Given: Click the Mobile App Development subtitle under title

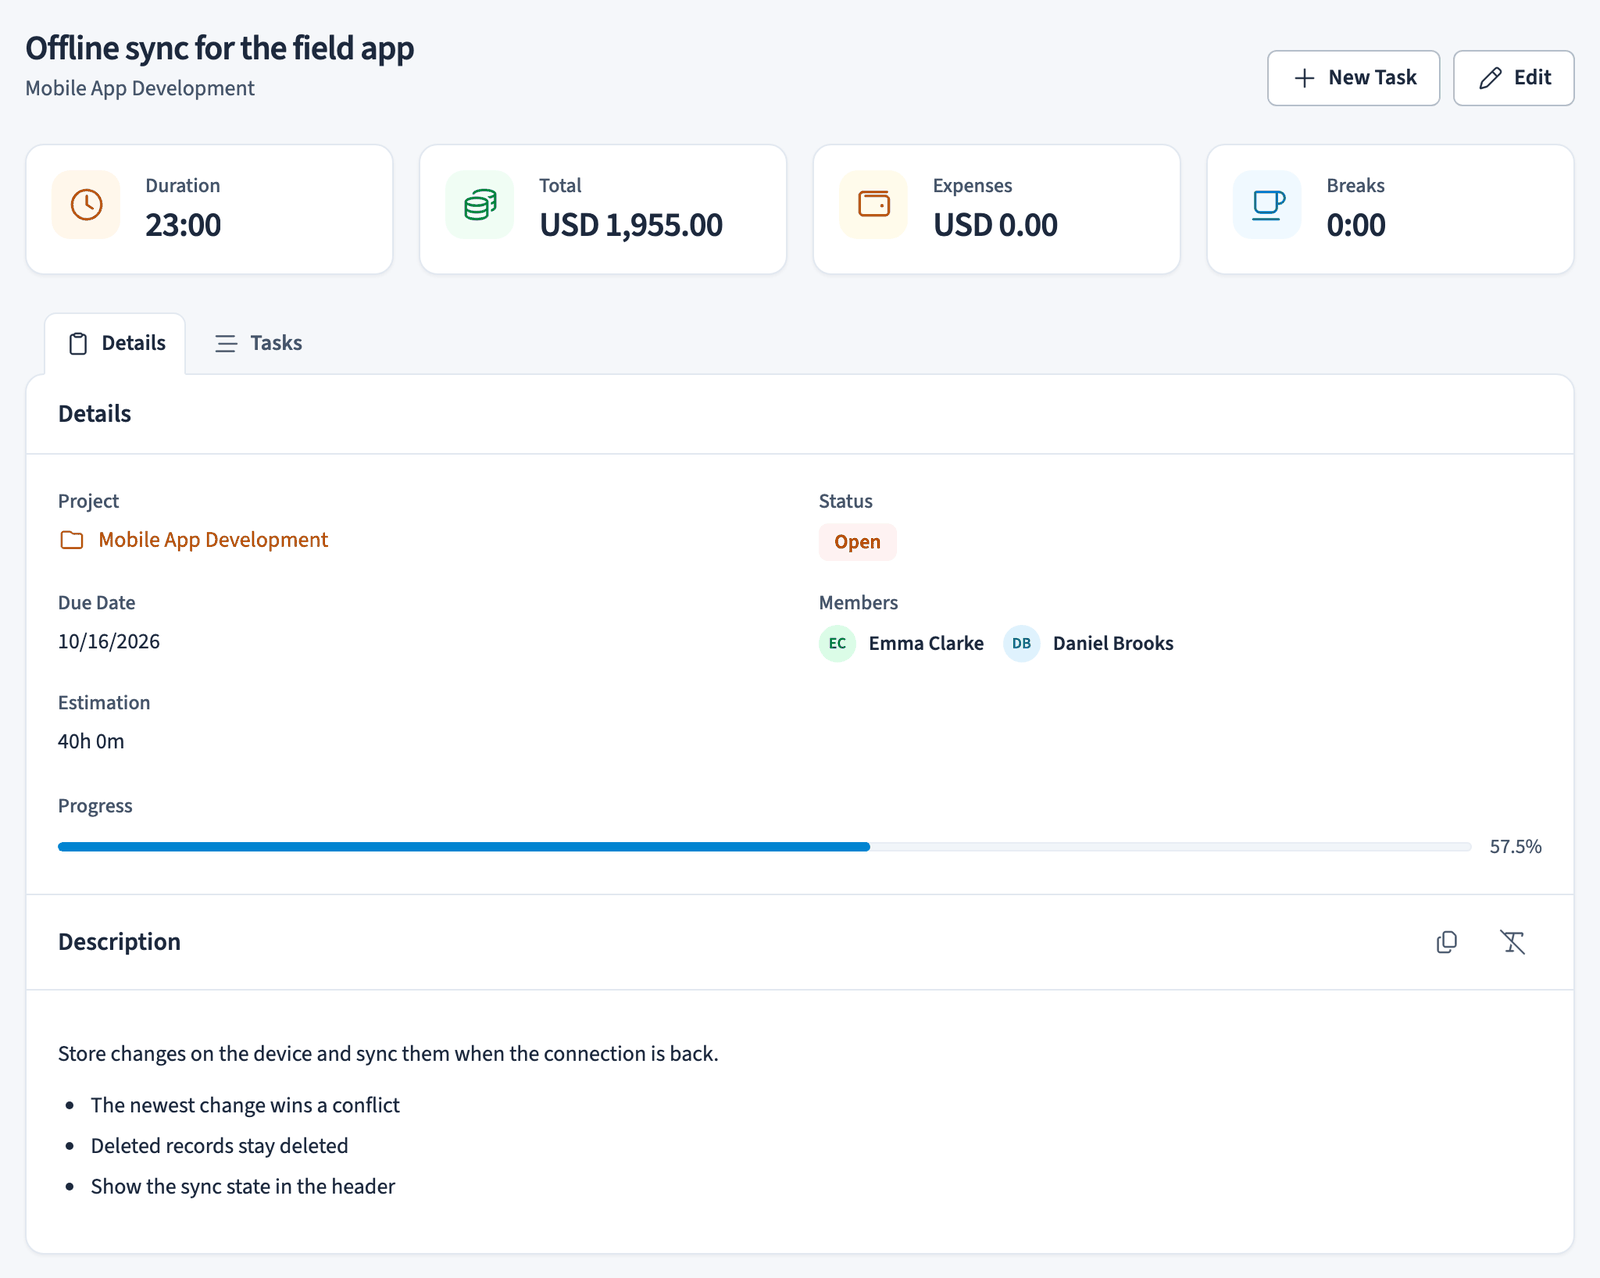Looking at the screenshot, I should point(140,88).
